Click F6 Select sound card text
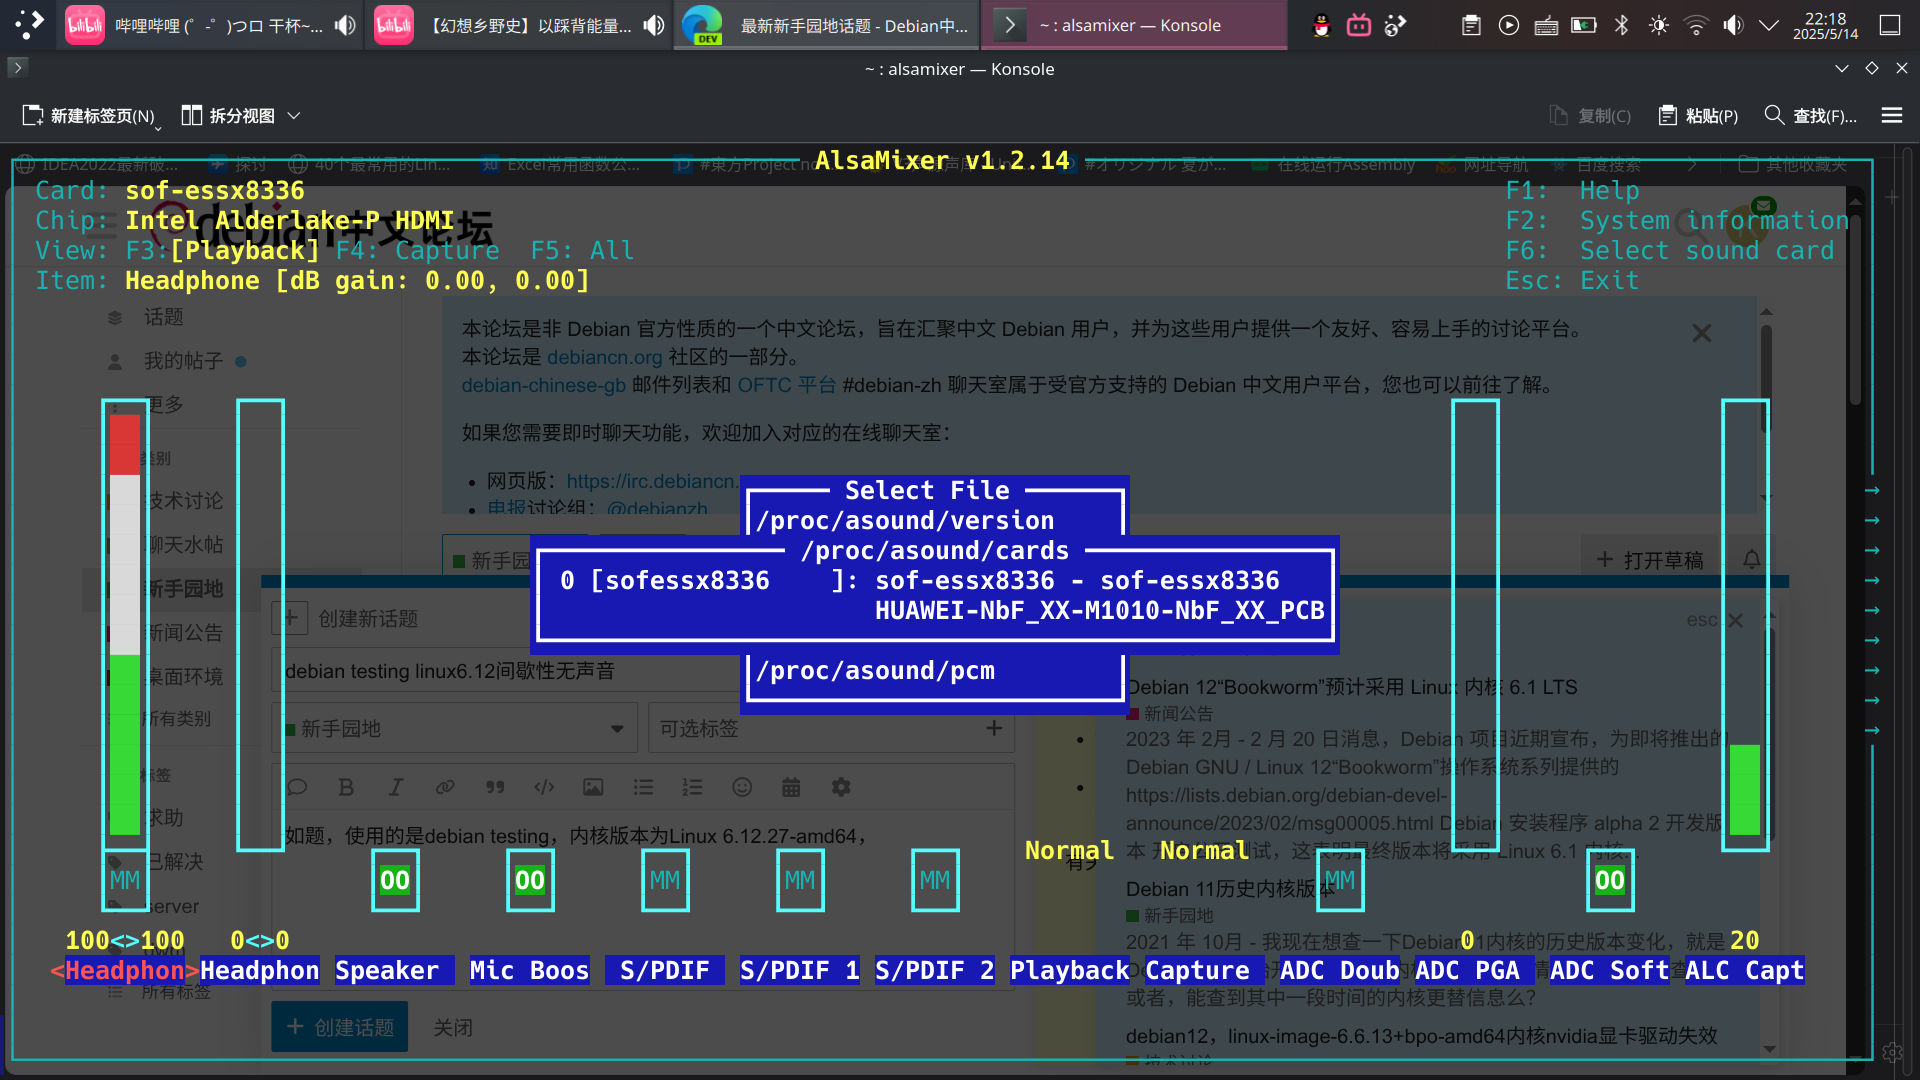The width and height of the screenshot is (1920, 1080). pyautogui.click(x=1670, y=251)
